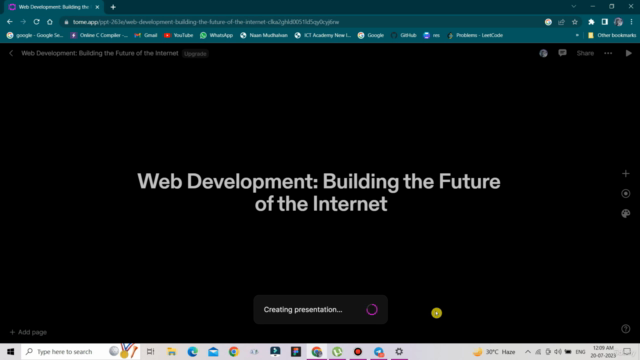Open the Gmail bookmark
This screenshot has height=360, width=640.
tap(146, 36)
